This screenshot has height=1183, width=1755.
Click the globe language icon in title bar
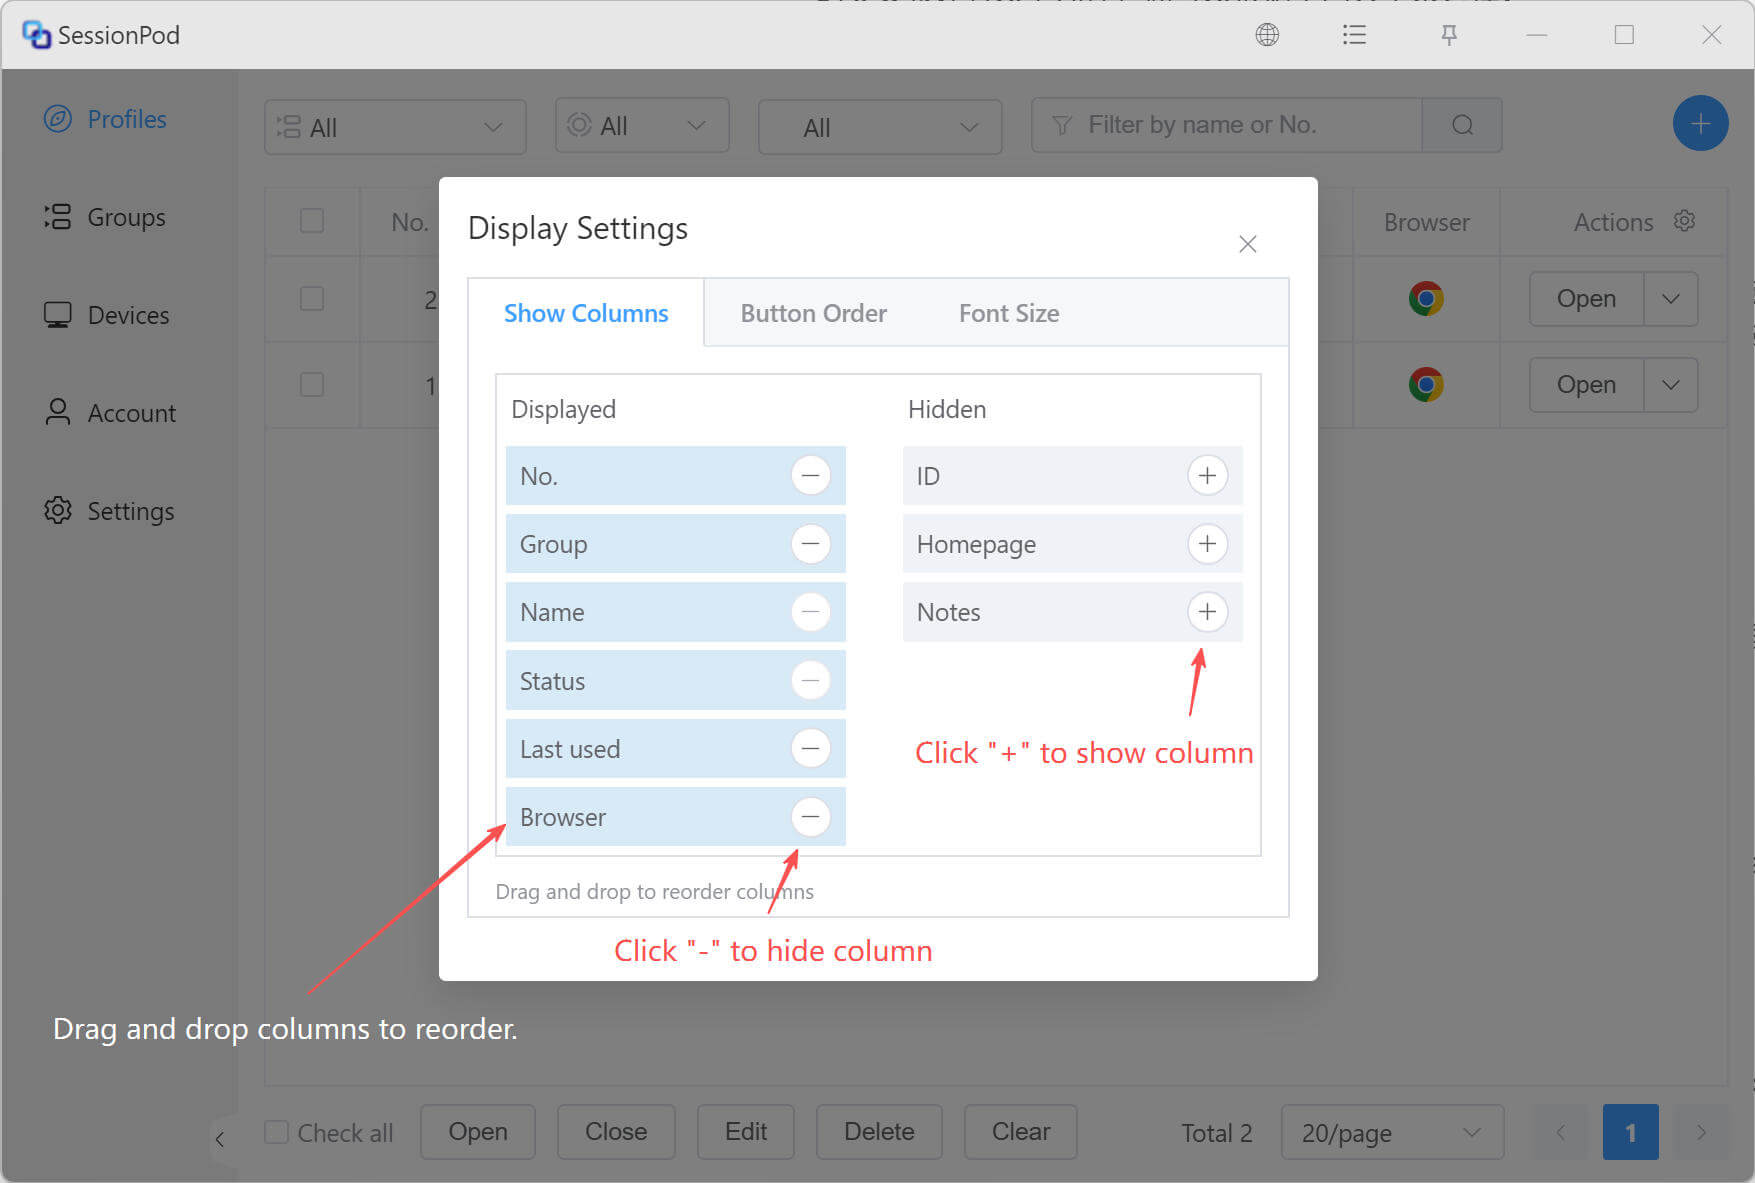tap(1267, 35)
